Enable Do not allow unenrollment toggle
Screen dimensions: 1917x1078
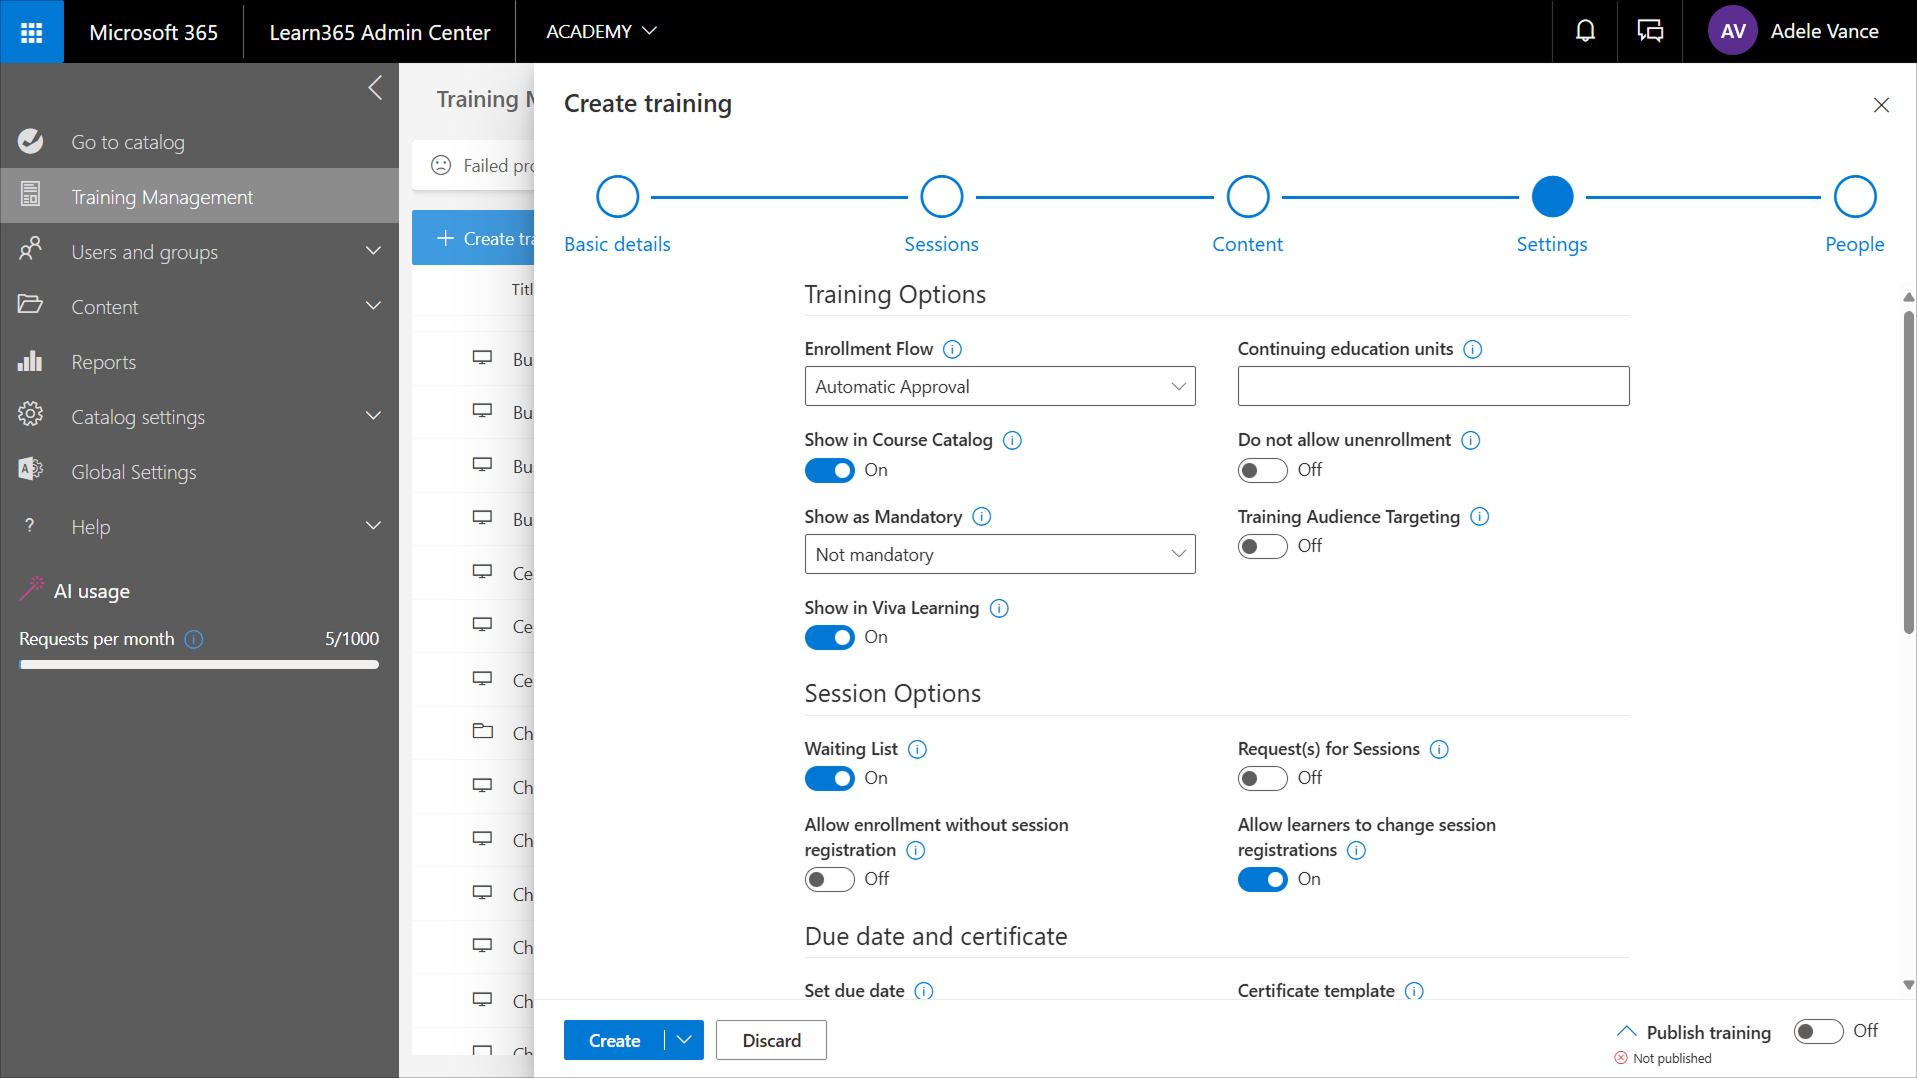point(1262,470)
